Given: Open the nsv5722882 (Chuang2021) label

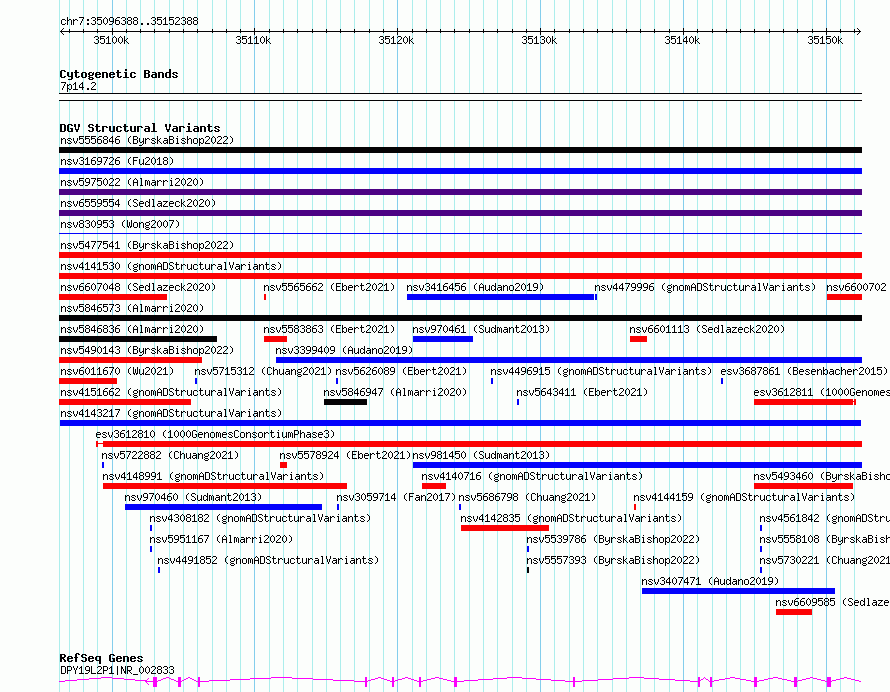Looking at the screenshot, I should click(170, 455).
